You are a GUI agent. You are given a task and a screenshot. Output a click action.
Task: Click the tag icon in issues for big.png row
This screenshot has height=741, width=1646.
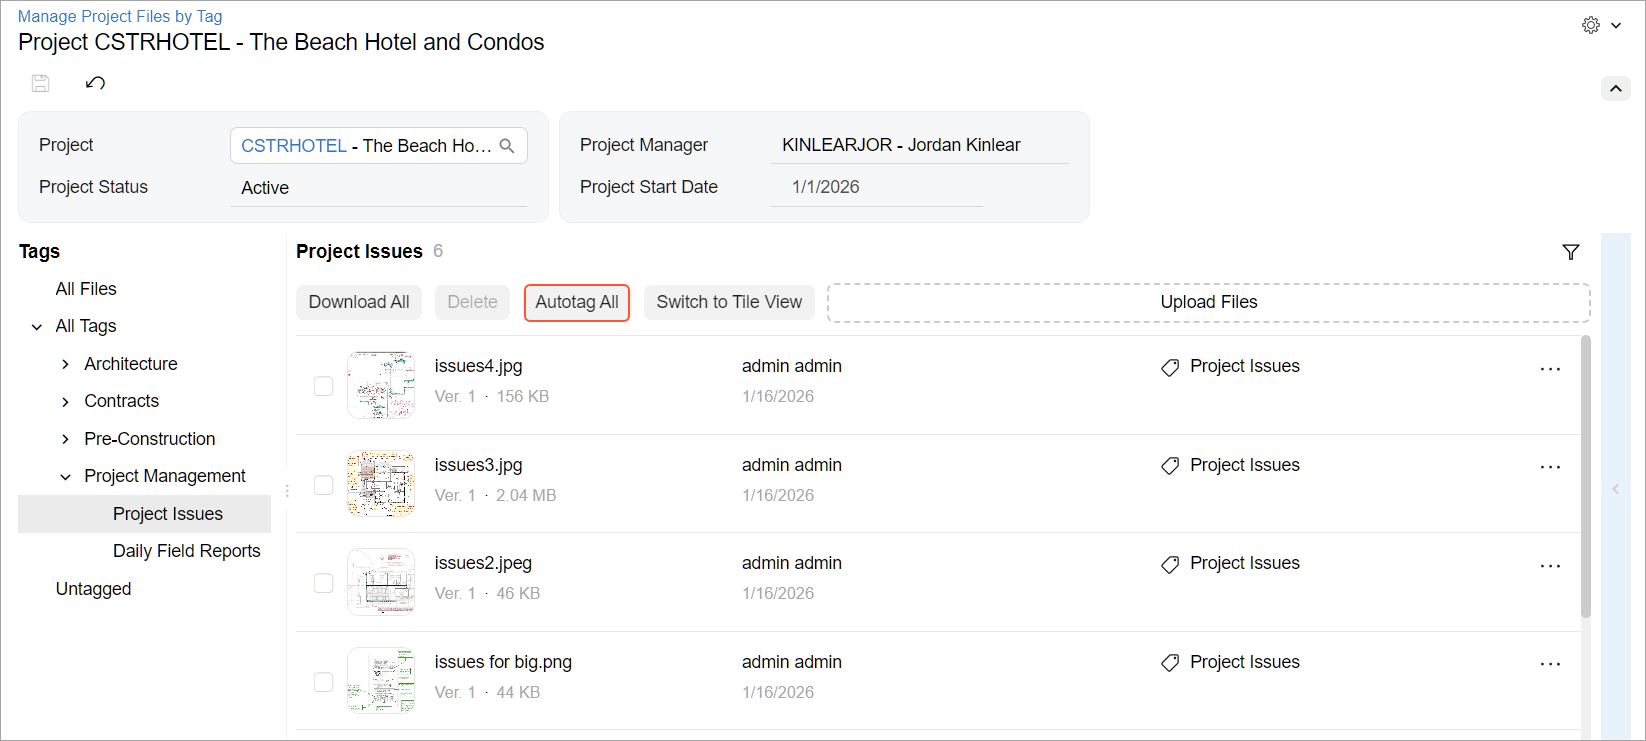point(1170,663)
